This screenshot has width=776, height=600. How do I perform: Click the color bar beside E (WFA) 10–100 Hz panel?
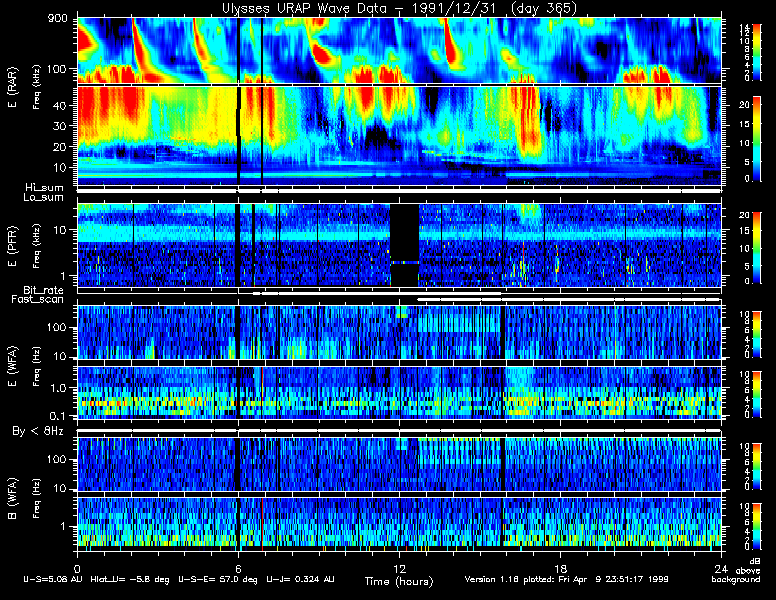pos(757,334)
